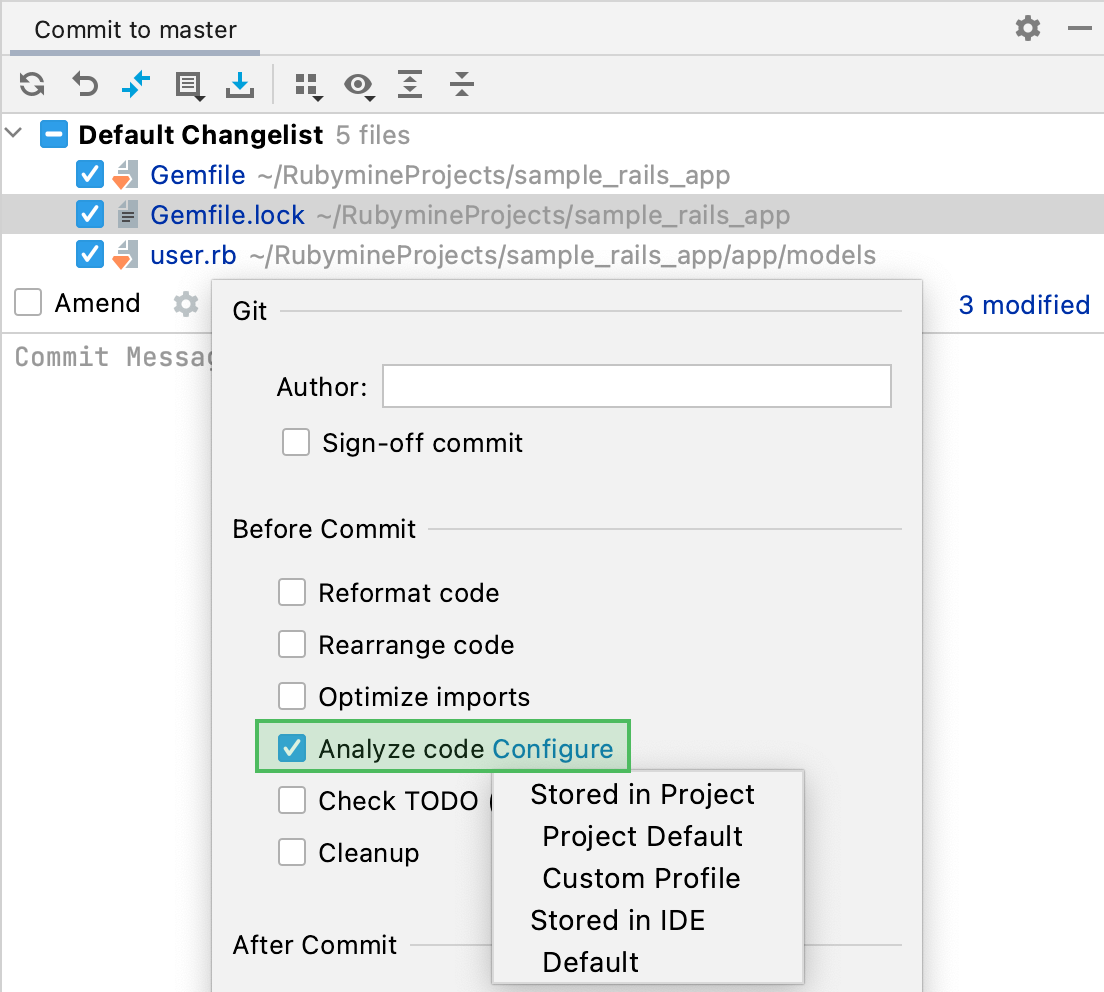This screenshot has height=992, width=1104.
Task: Open the 3 modified files link
Action: coord(1024,305)
